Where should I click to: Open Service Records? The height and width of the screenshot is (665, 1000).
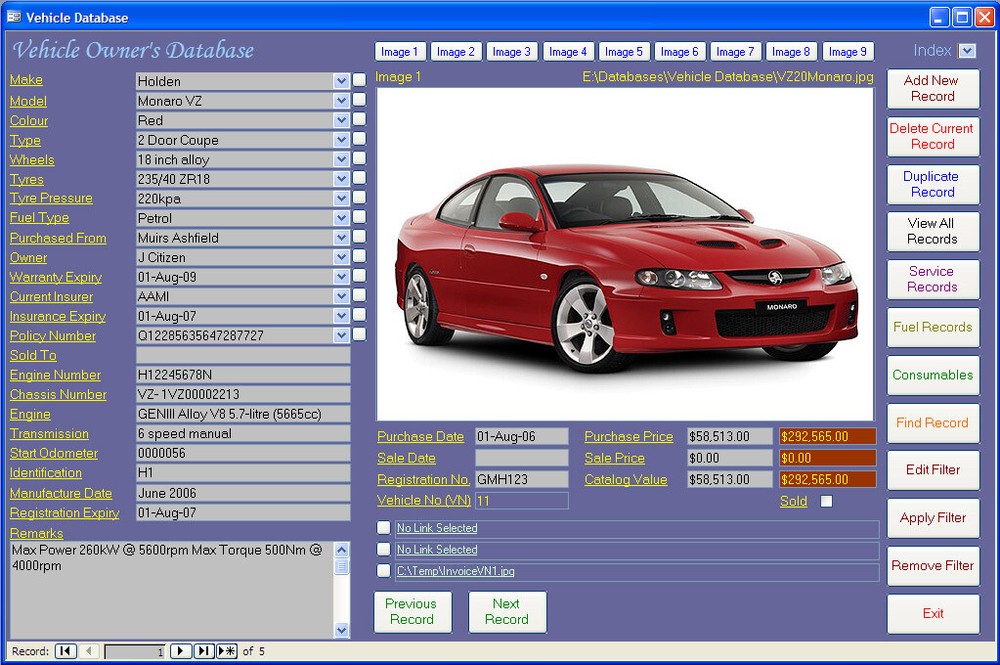[x=932, y=279]
